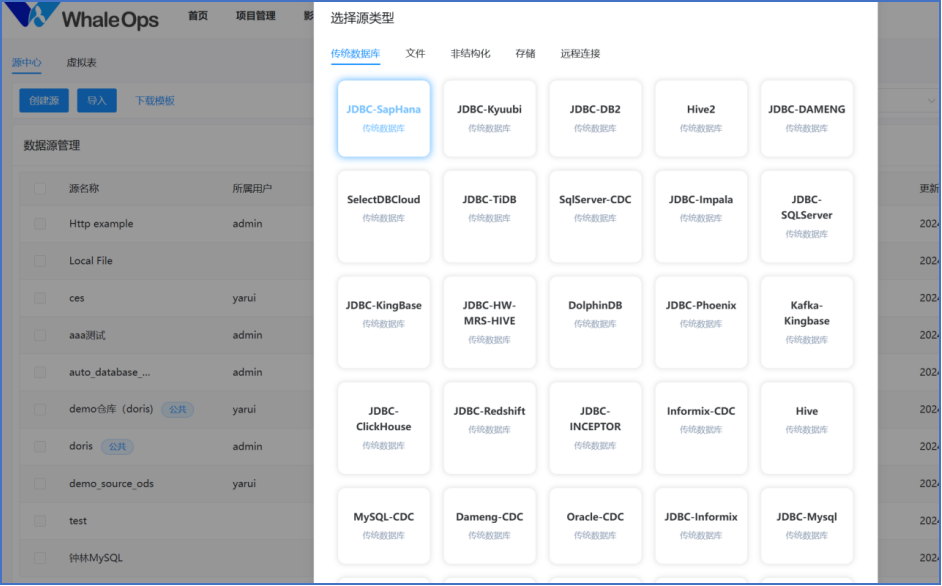Click the 数据源管理 heading
Viewport: 942px width, 586px height.
[x=52, y=145]
